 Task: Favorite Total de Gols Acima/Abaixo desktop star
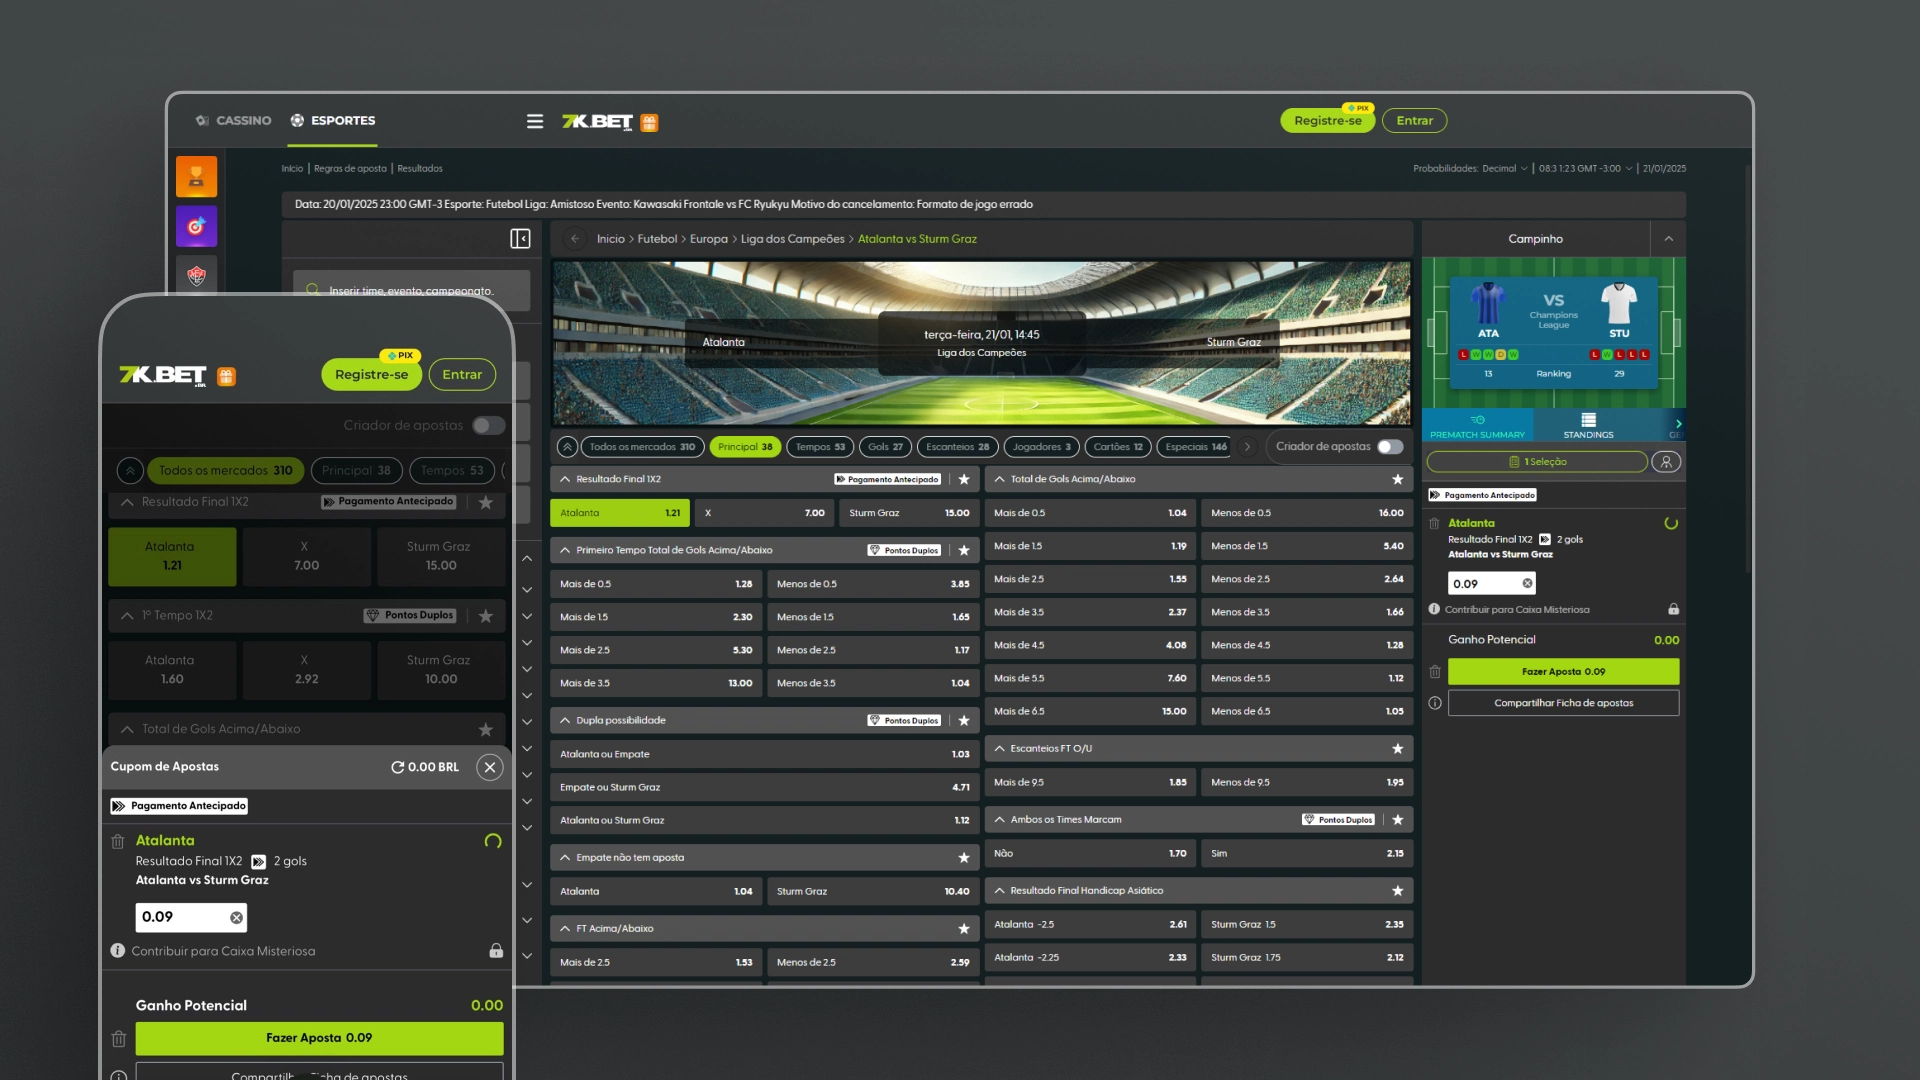pyautogui.click(x=1397, y=479)
